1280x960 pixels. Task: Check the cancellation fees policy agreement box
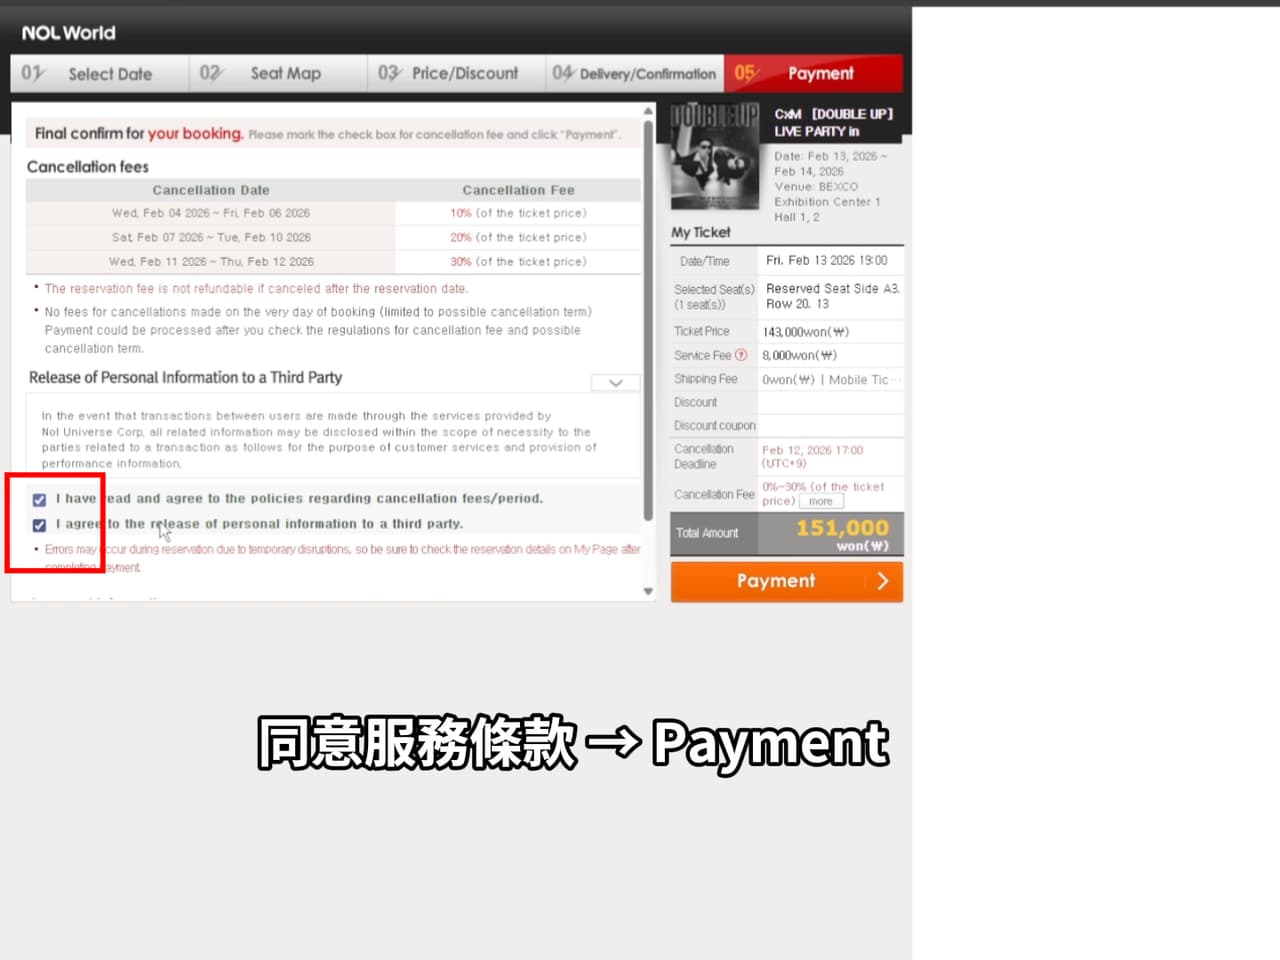tap(39, 499)
